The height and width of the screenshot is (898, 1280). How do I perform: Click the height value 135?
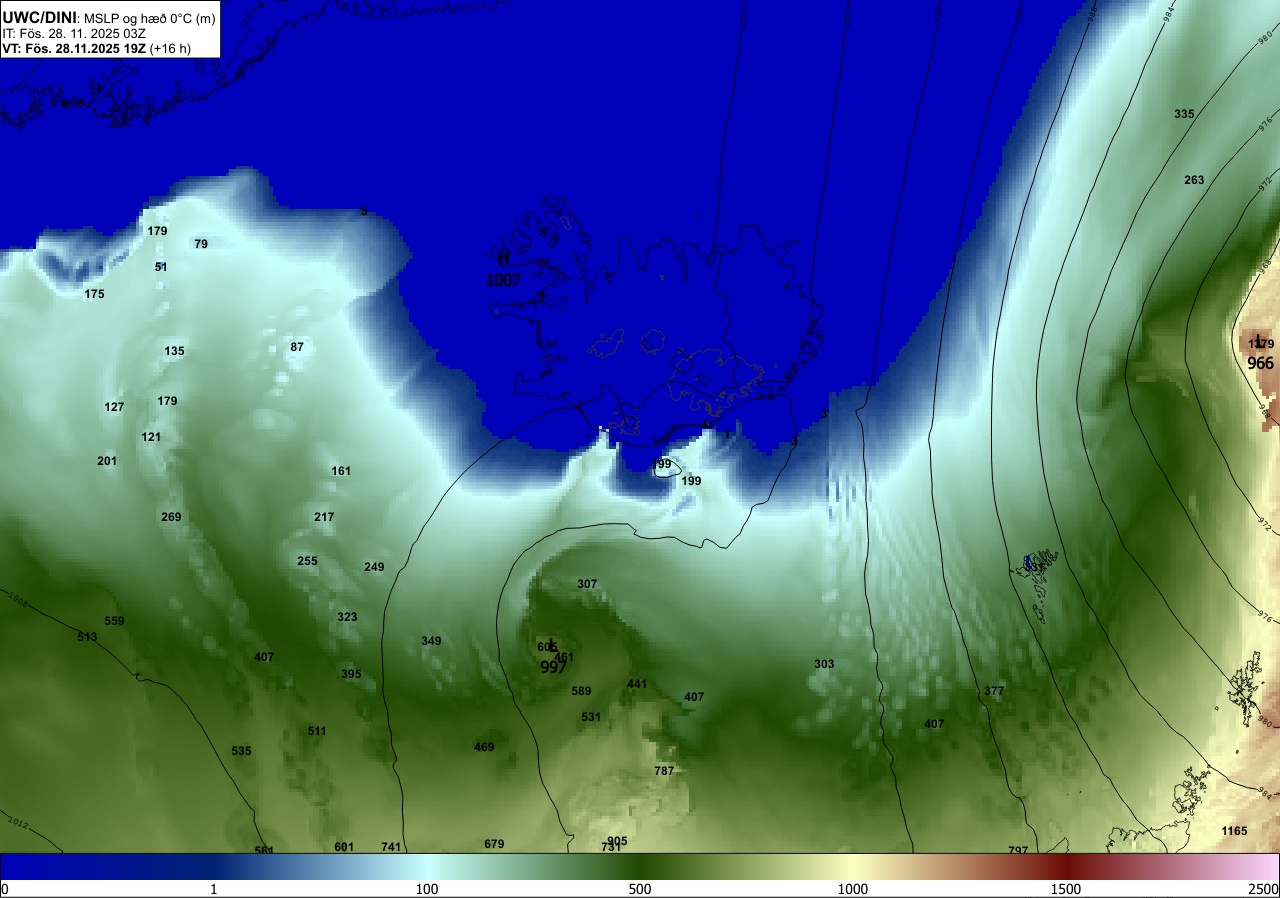tap(174, 351)
